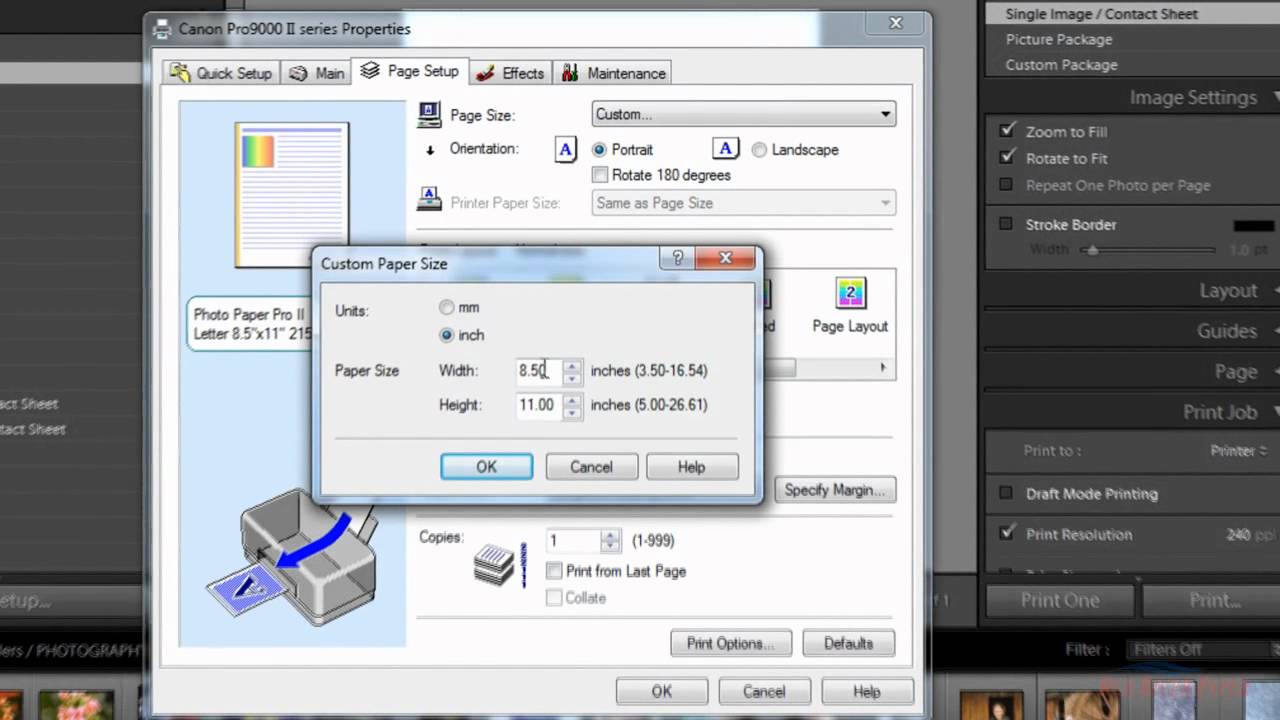Toggle Repeat One Photo per Page checkbox
Viewport: 1280px width, 720px height.
1006,185
